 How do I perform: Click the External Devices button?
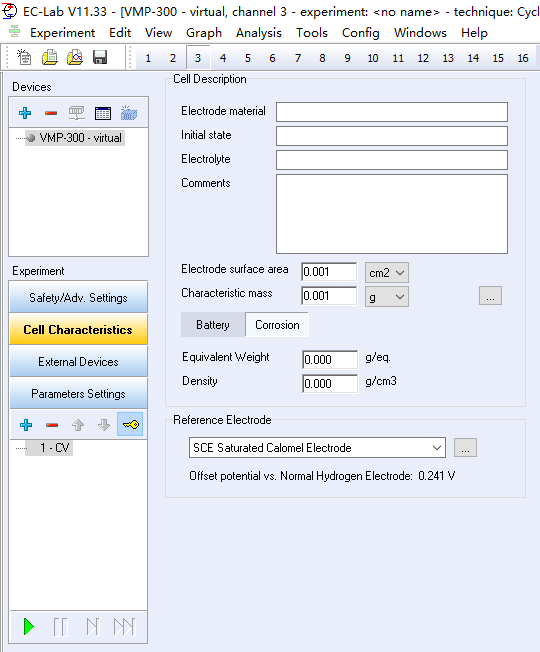tap(78, 362)
